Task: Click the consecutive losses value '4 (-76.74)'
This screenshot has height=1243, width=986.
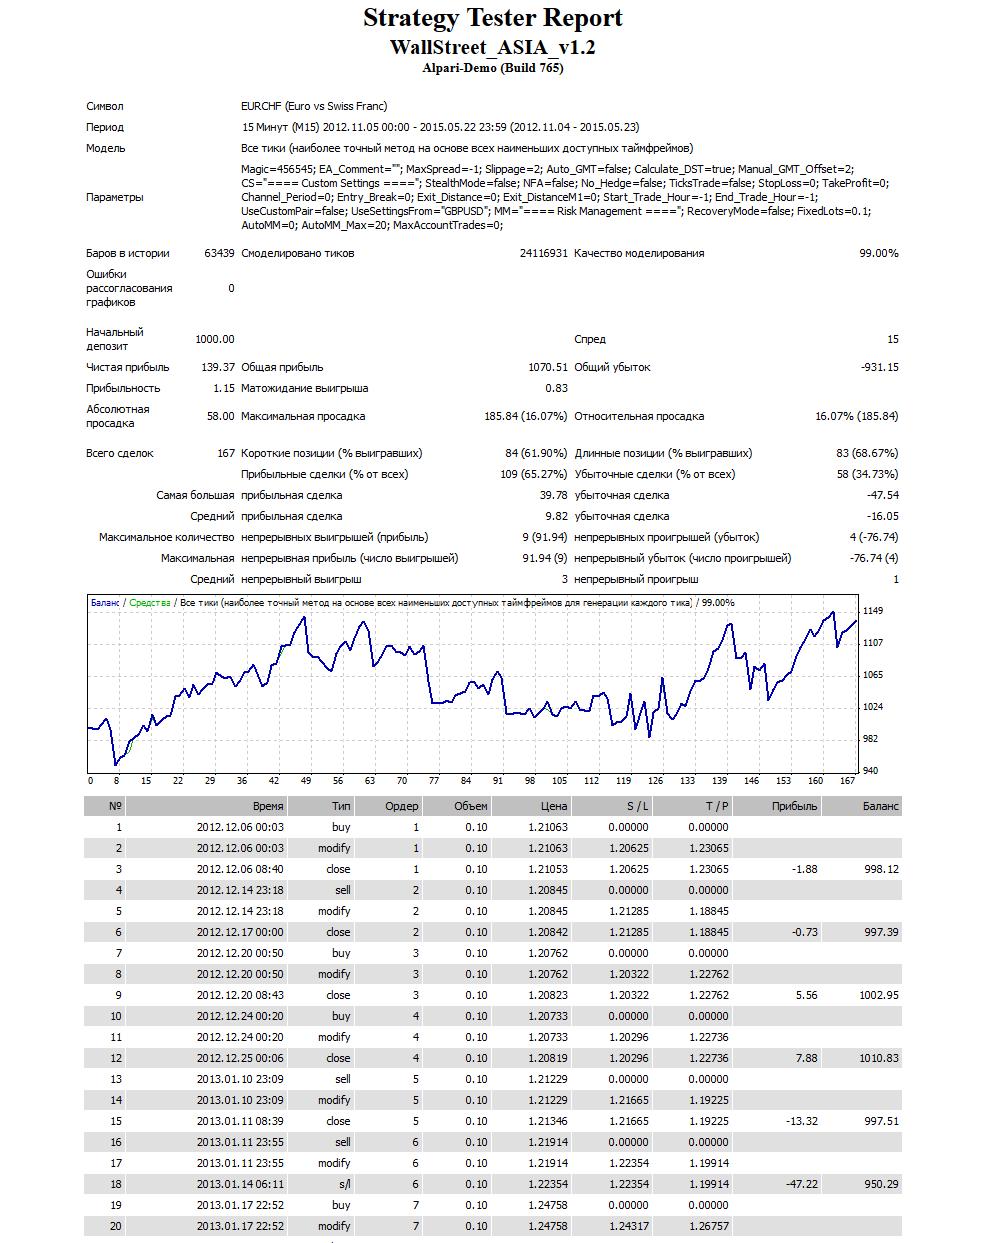Action: (x=874, y=537)
